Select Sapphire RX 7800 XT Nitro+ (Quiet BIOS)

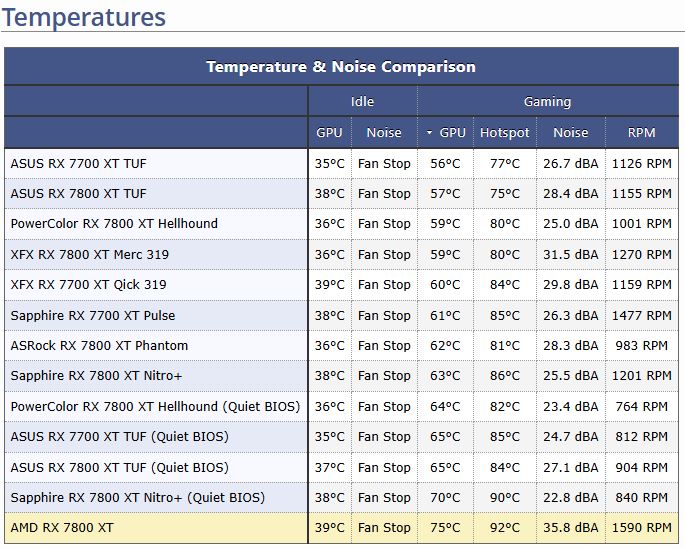[138, 497]
